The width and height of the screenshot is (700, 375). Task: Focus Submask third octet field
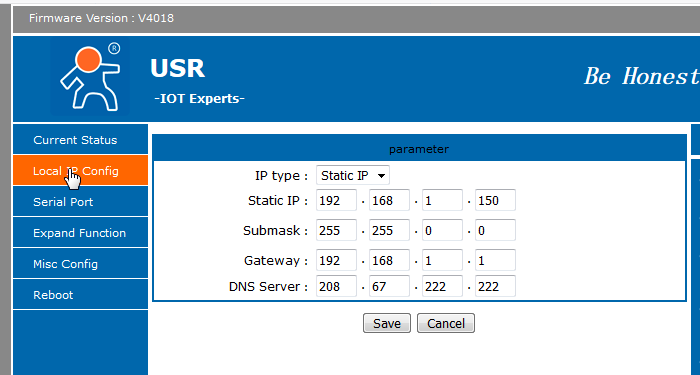coord(442,230)
